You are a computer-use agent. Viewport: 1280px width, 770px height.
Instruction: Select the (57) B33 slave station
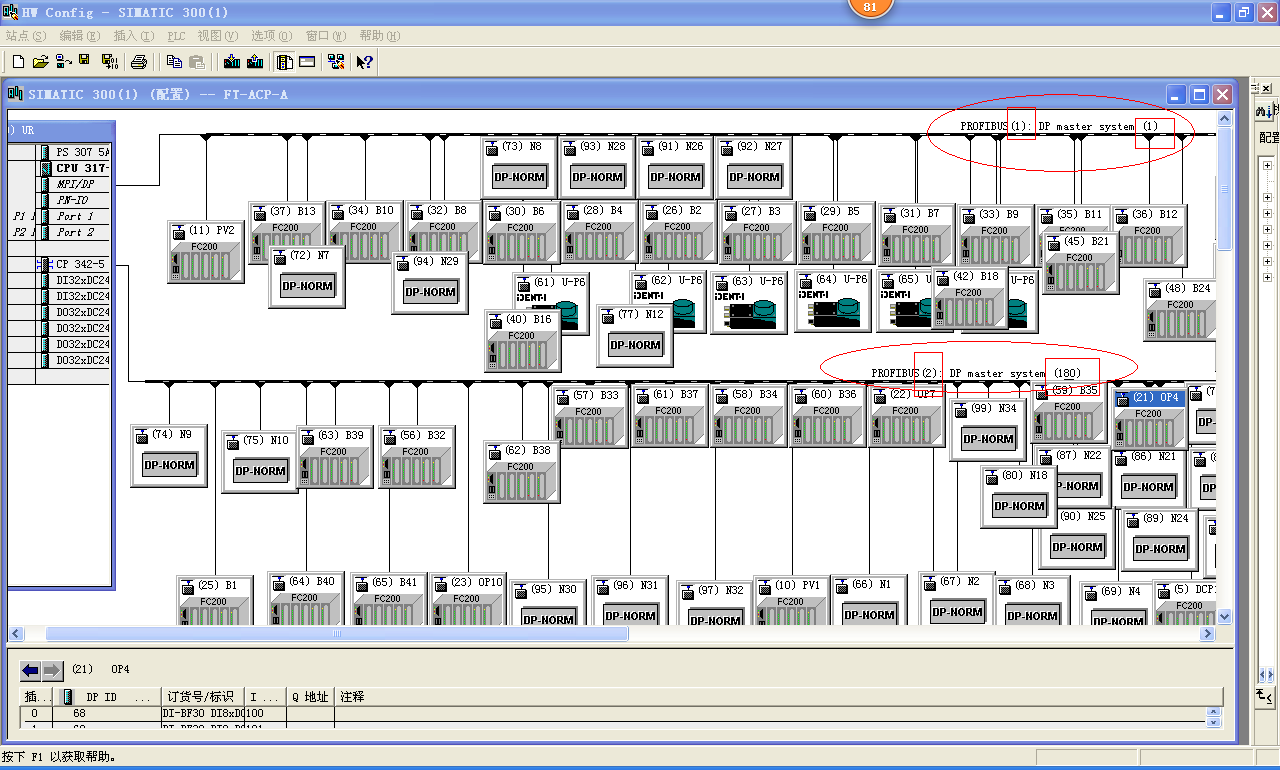pyautogui.click(x=589, y=417)
